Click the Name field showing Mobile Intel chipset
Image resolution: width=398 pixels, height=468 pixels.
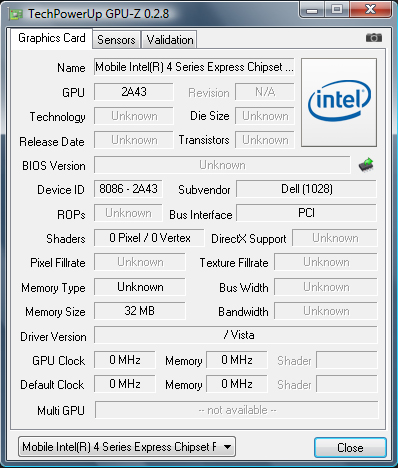click(x=194, y=67)
